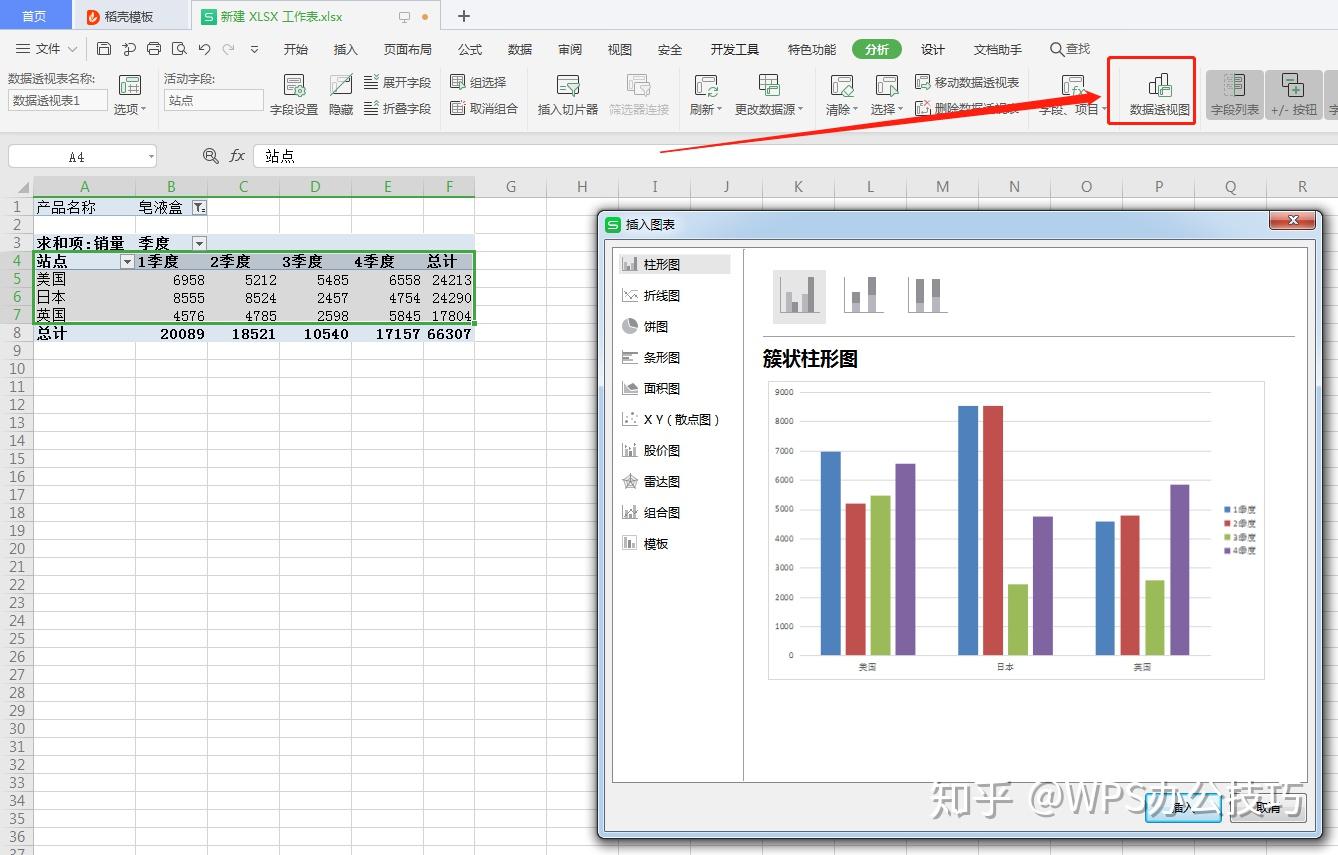Click the Redo arrow icon
The width and height of the screenshot is (1338, 855).
click(x=229, y=49)
